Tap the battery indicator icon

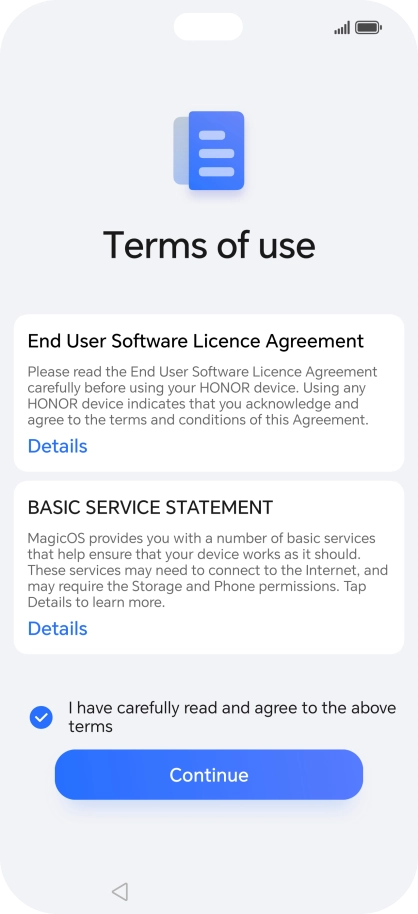click(368, 27)
